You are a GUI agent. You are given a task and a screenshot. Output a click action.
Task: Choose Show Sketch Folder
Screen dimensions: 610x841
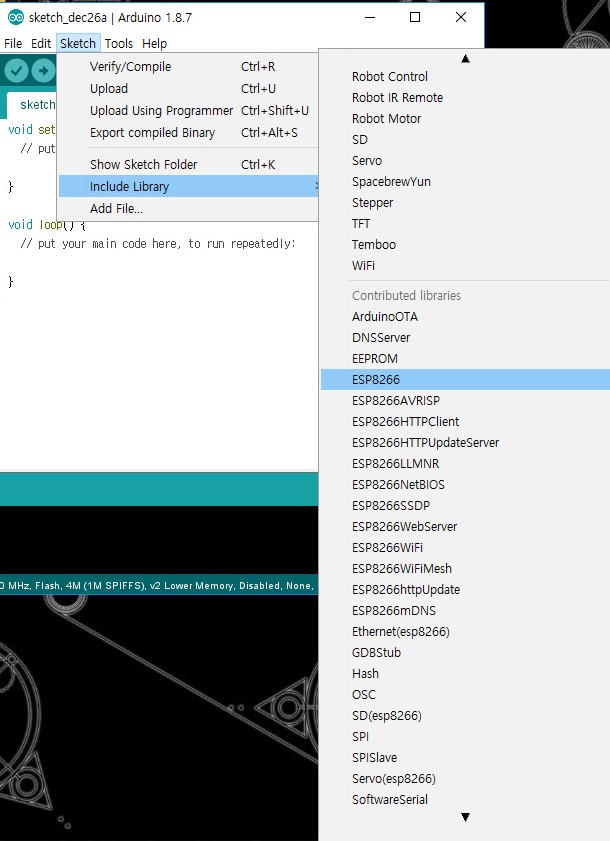pyautogui.click(x=143, y=164)
